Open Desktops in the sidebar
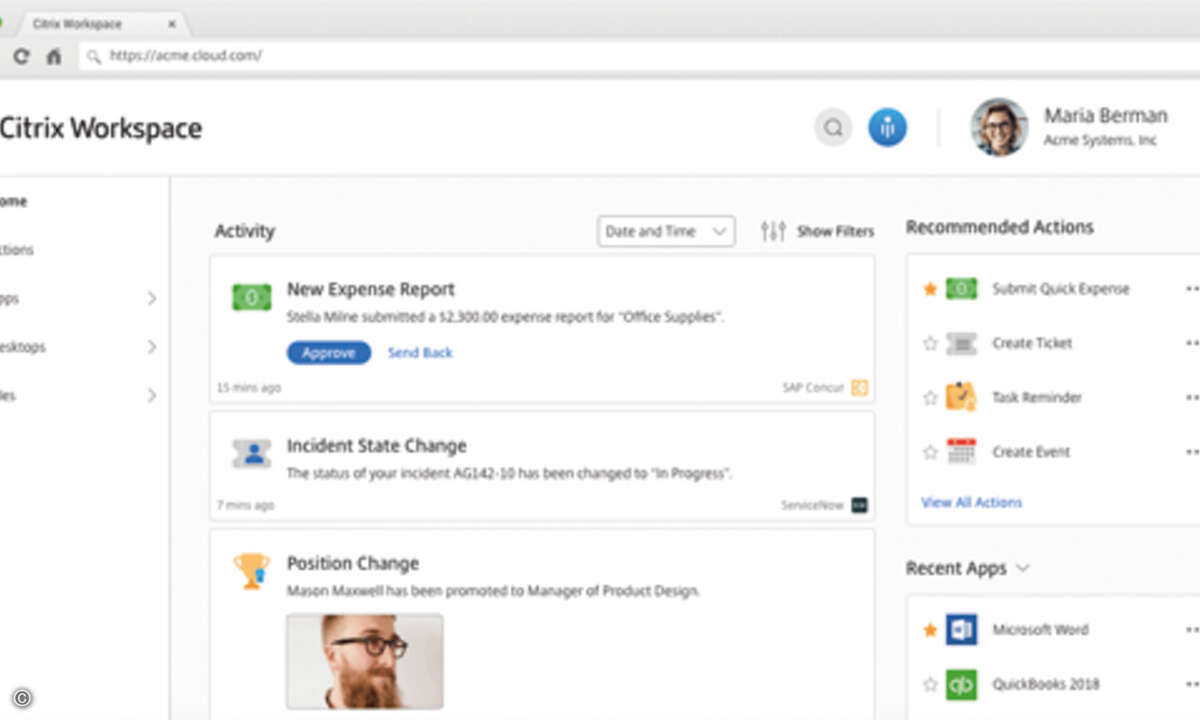 [x=23, y=347]
